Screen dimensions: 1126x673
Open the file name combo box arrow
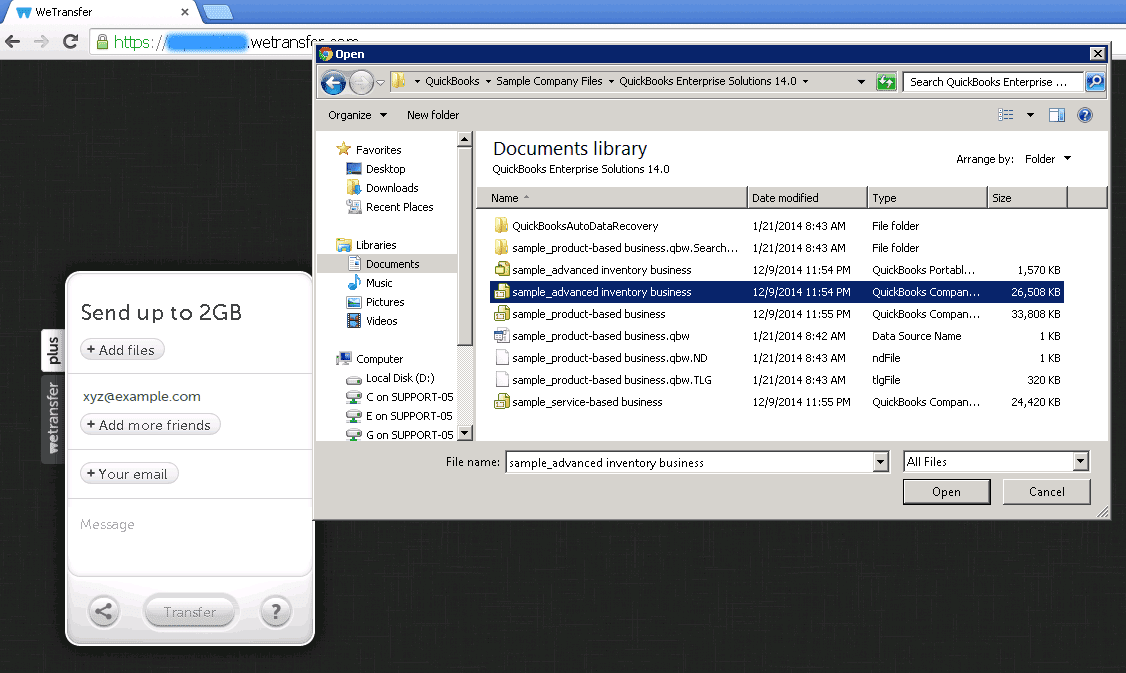(879, 461)
